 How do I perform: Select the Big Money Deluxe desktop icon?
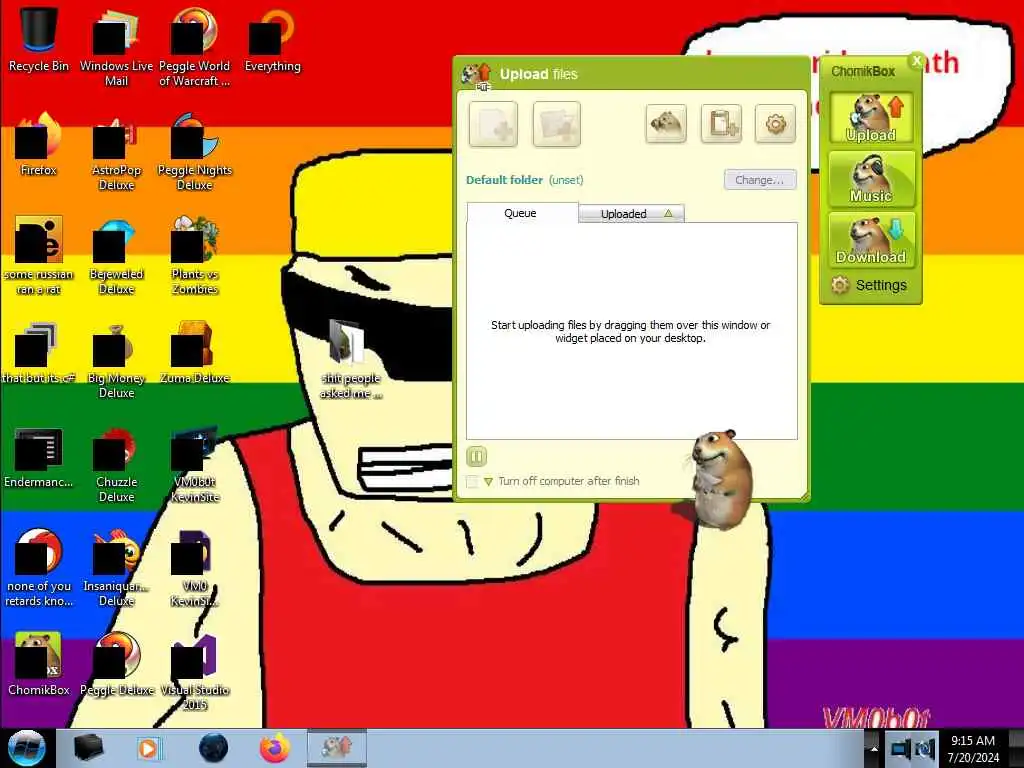116,359
